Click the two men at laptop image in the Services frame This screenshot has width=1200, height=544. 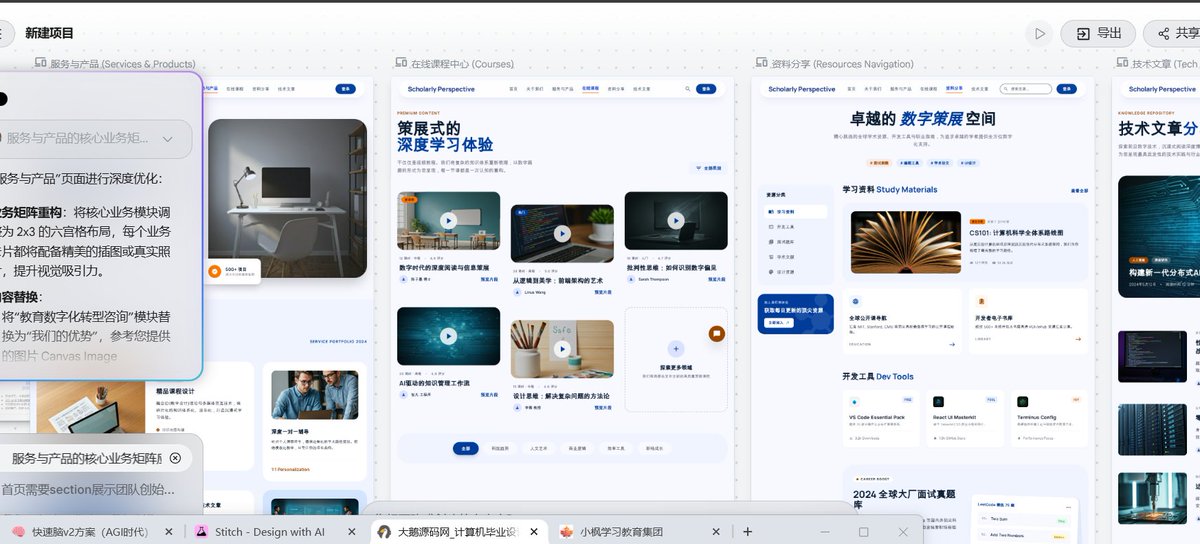tap(314, 395)
